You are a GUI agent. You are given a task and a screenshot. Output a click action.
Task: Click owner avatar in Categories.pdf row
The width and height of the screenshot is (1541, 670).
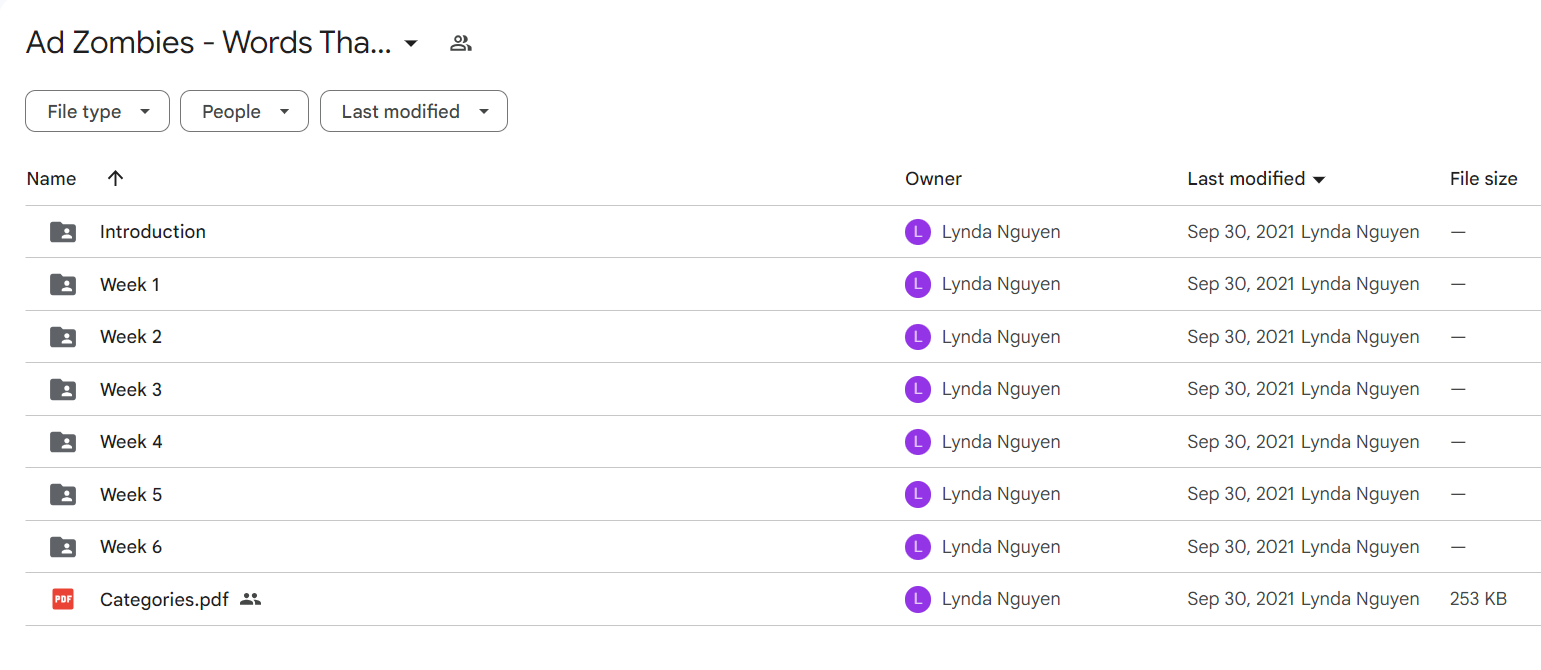(x=918, y=600)
